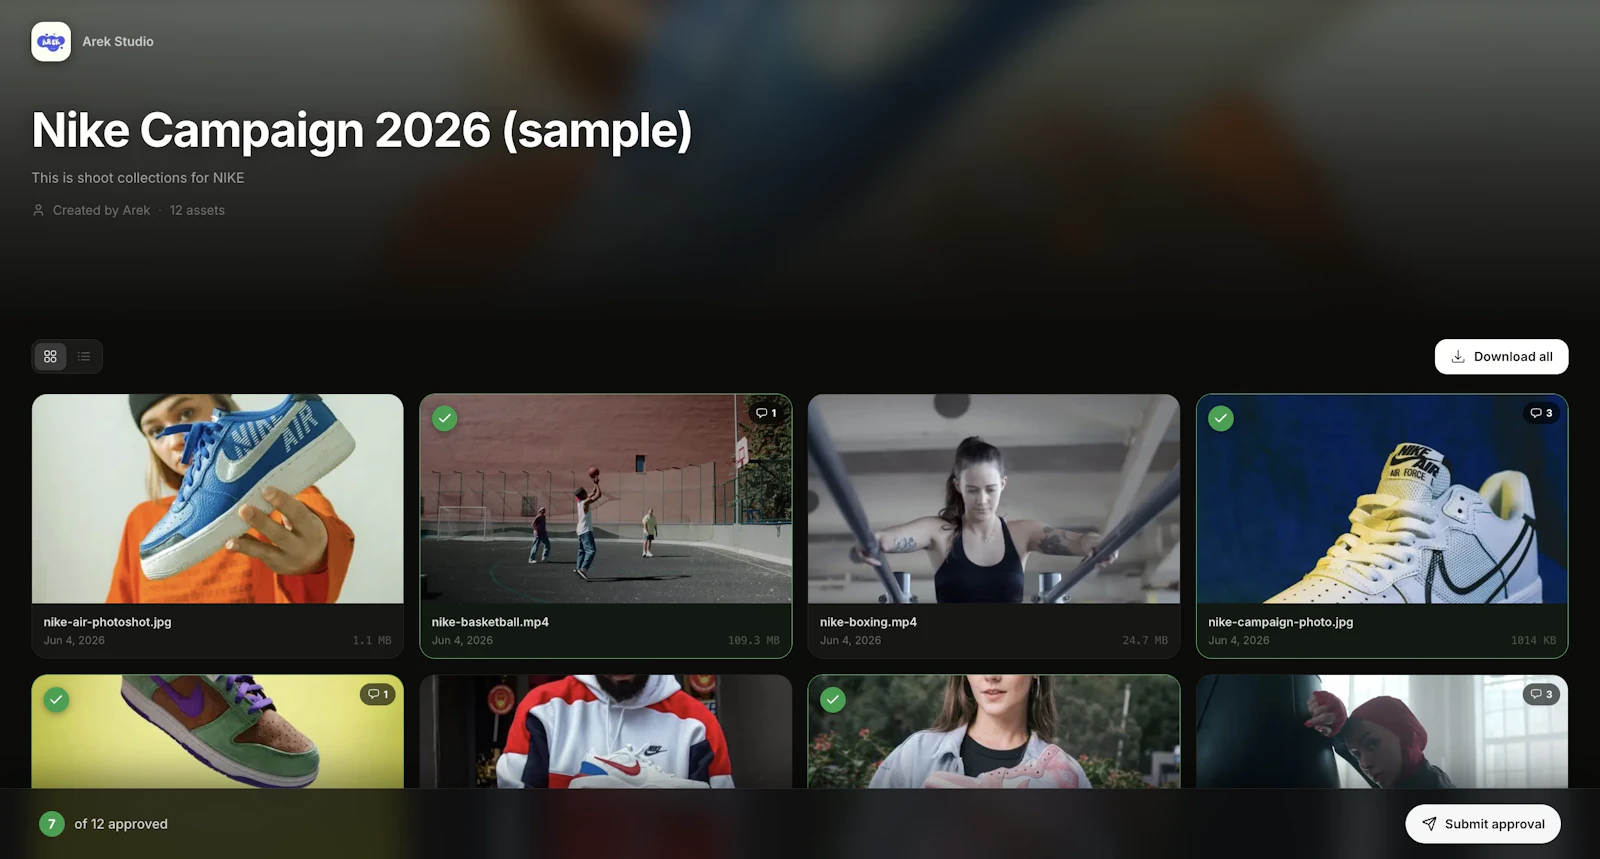Open comments badge on the red beanie boxer card
Image resolution: width=1600 pixels, height=859 pixels.
[1542, 694]
